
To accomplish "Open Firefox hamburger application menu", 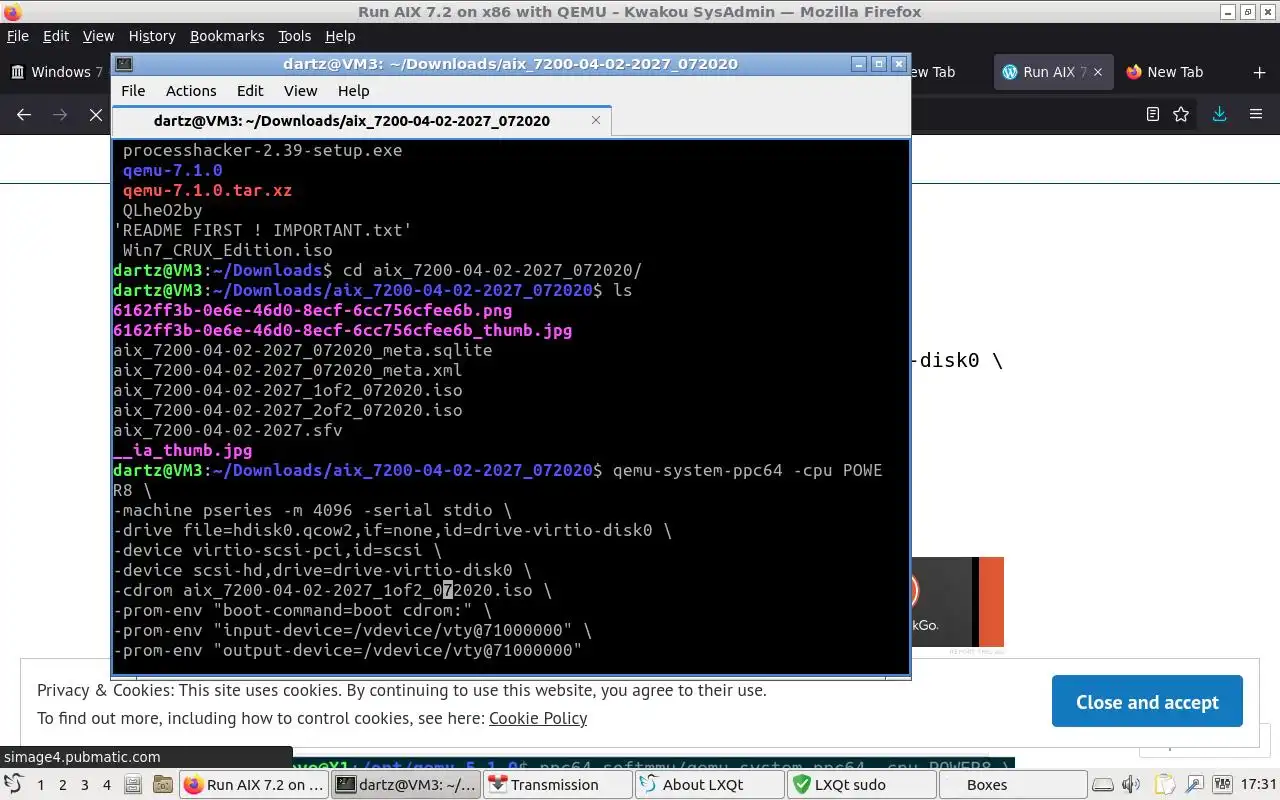I will click(1256, 115).
